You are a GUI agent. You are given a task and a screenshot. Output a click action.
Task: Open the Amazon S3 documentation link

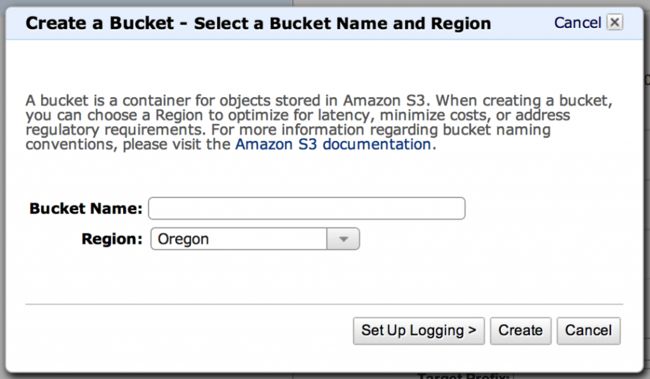333,144
